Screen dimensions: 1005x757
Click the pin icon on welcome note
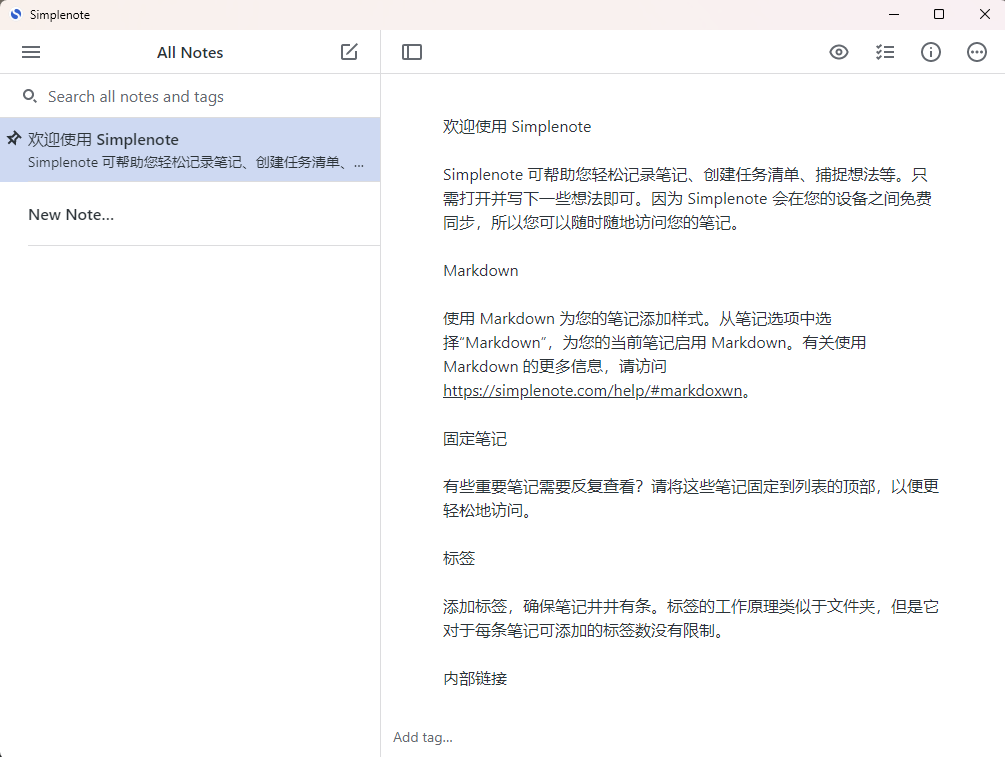point(13,138)
